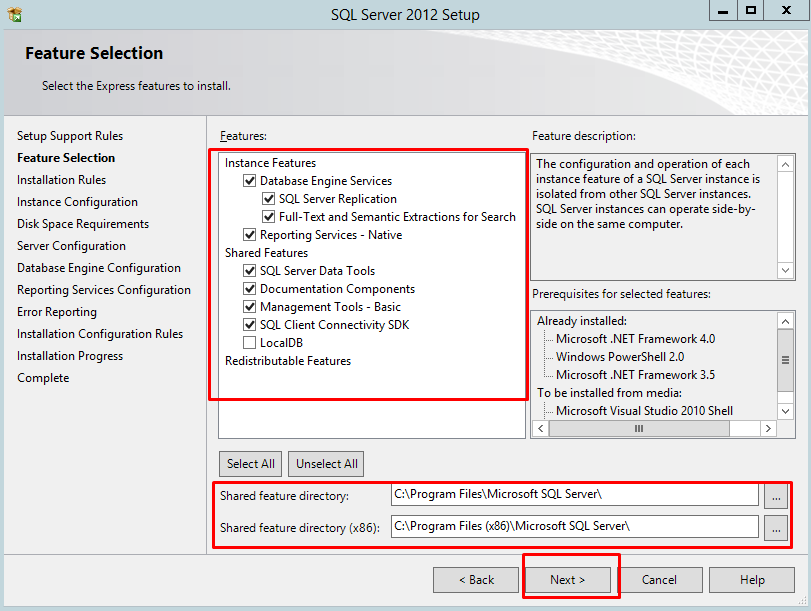The width and height of the screenshot is (811, 611).
Task: Minimize the SQL Server 2012 Setup window
Action: pos(723,10)
